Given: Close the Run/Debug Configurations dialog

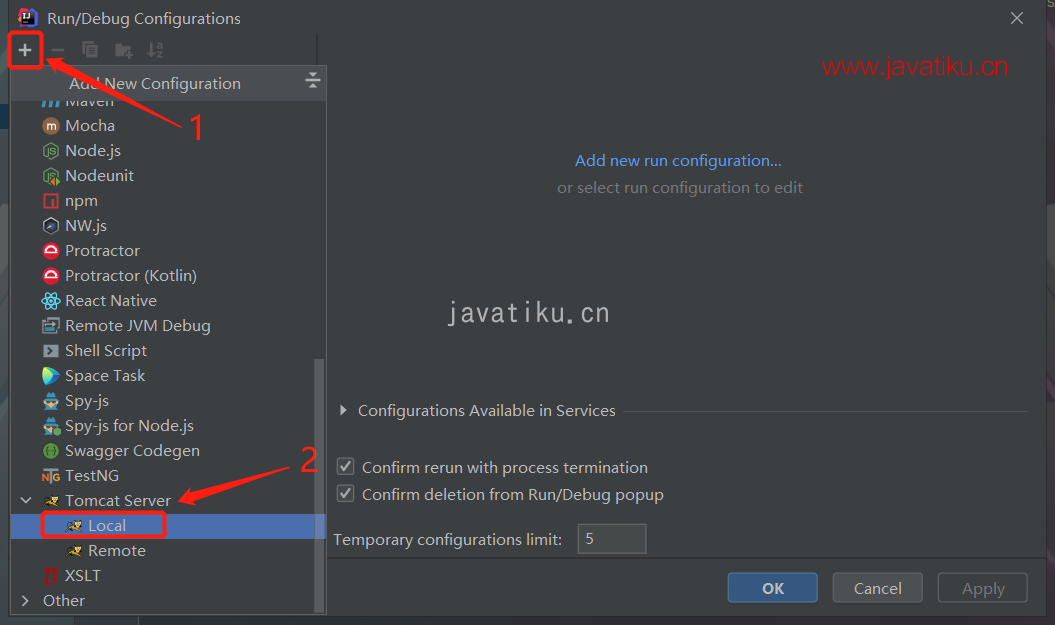Looking at the screenshot, I should tap(1017, 18).
